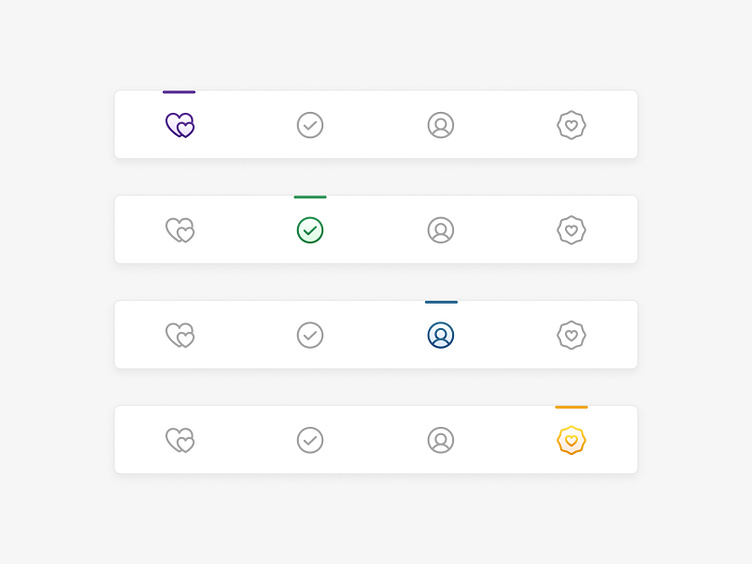Click the active orange heart badge icon

(x=571, y=440)
